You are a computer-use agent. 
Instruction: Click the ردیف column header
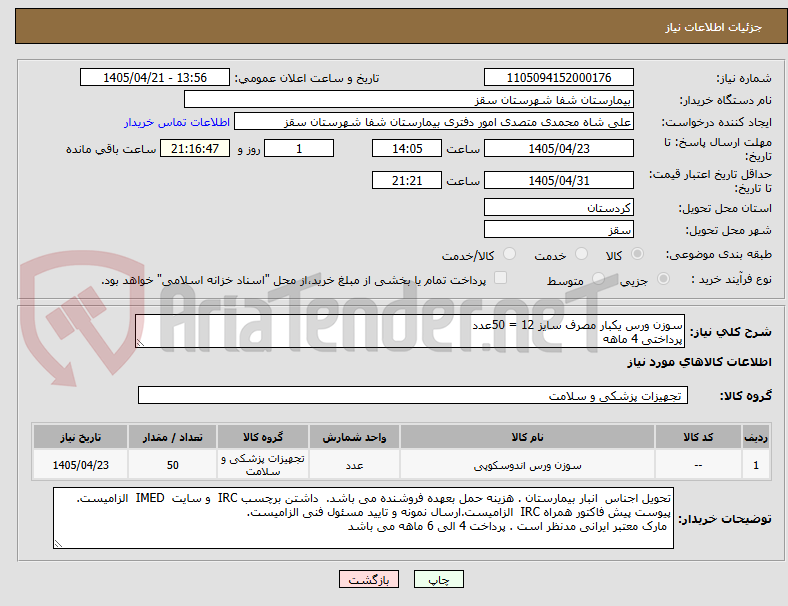tap(755, 437)
